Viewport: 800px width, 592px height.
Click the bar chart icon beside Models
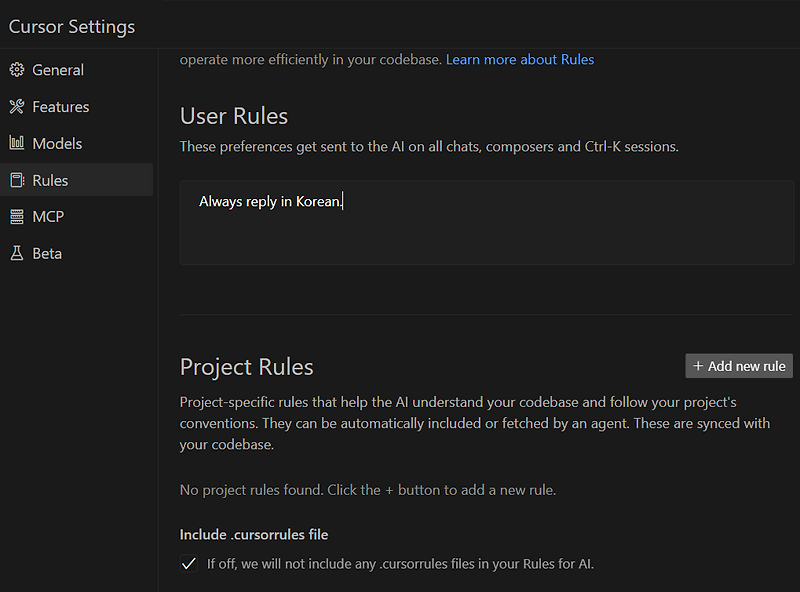click(16, 144)
